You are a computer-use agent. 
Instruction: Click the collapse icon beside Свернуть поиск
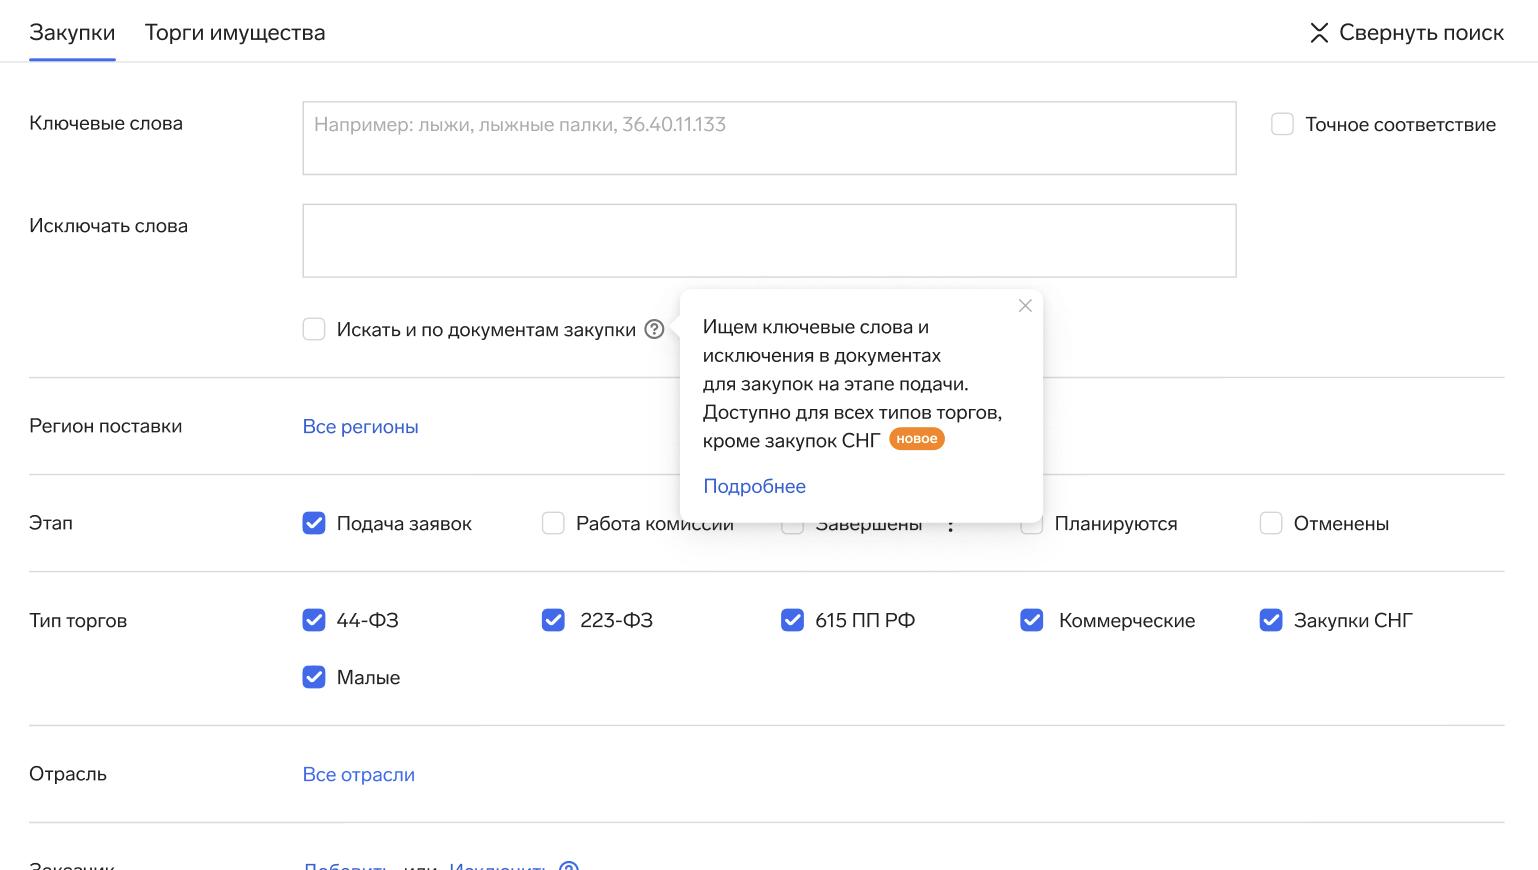(1319, 33)
